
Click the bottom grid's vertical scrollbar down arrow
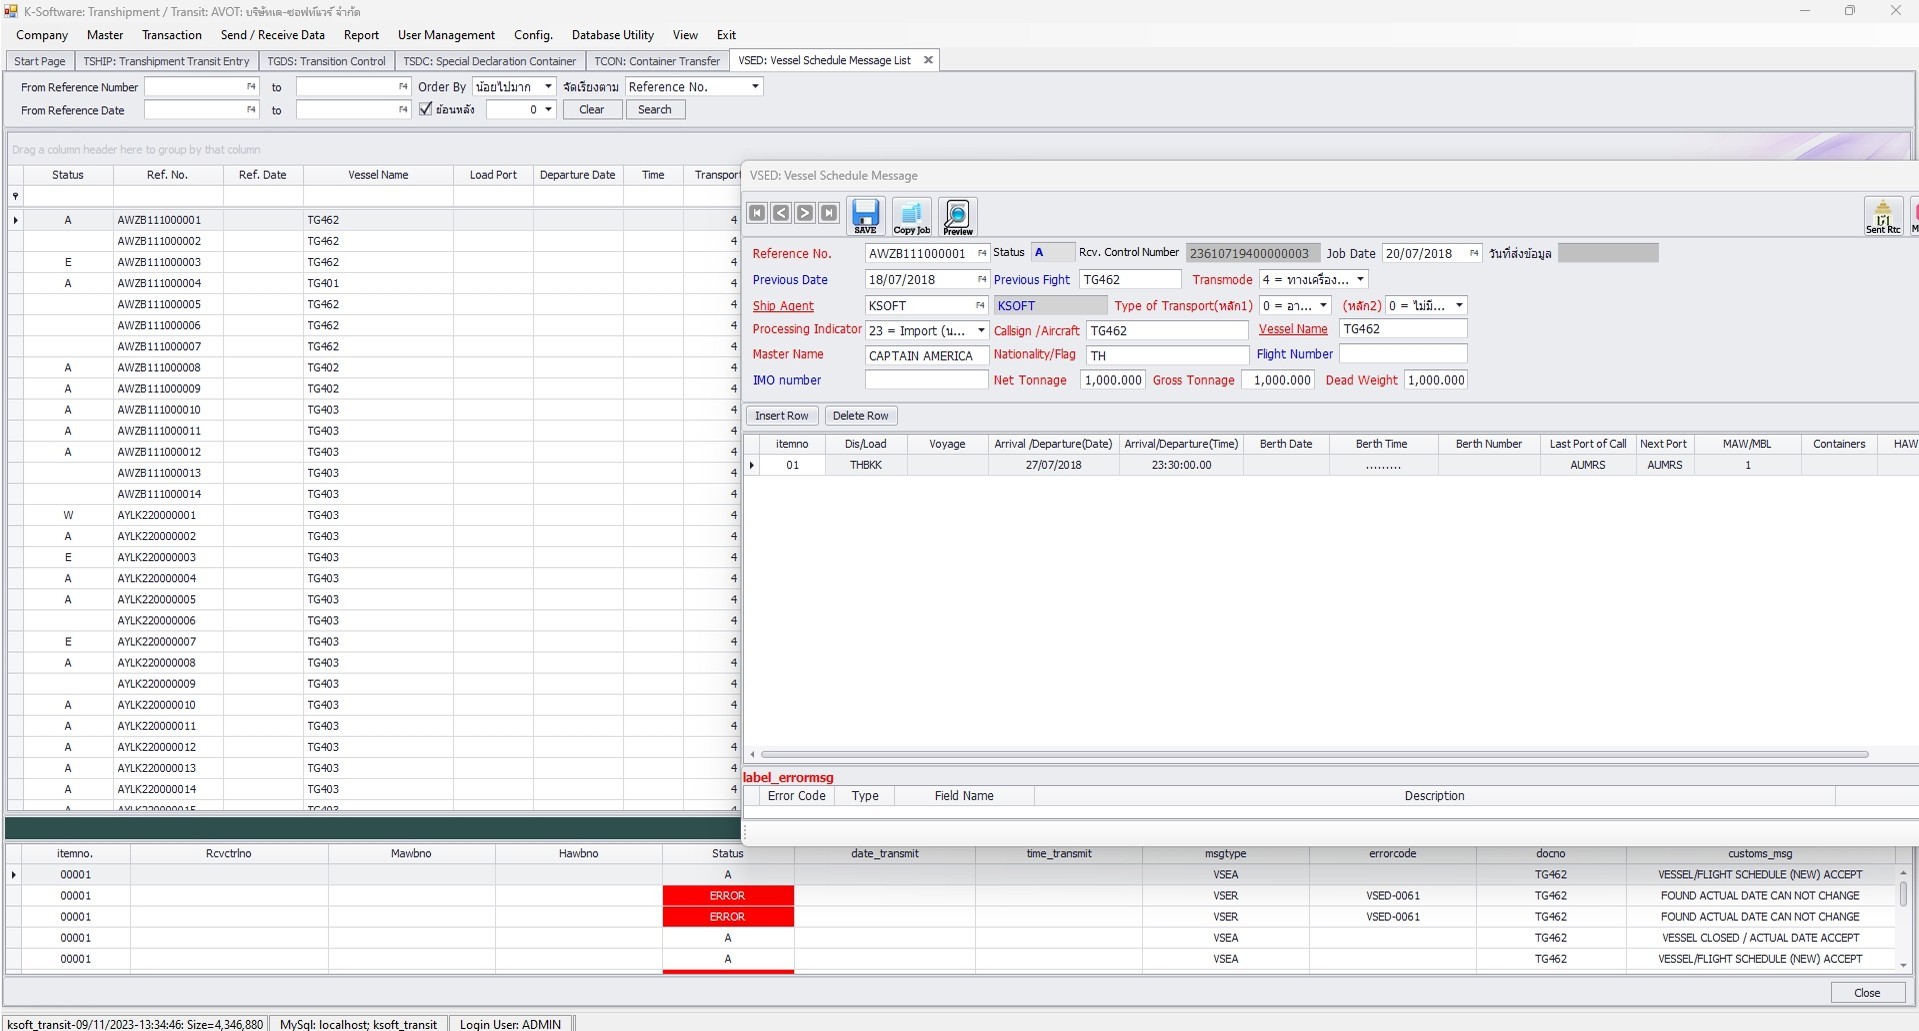1903,964
